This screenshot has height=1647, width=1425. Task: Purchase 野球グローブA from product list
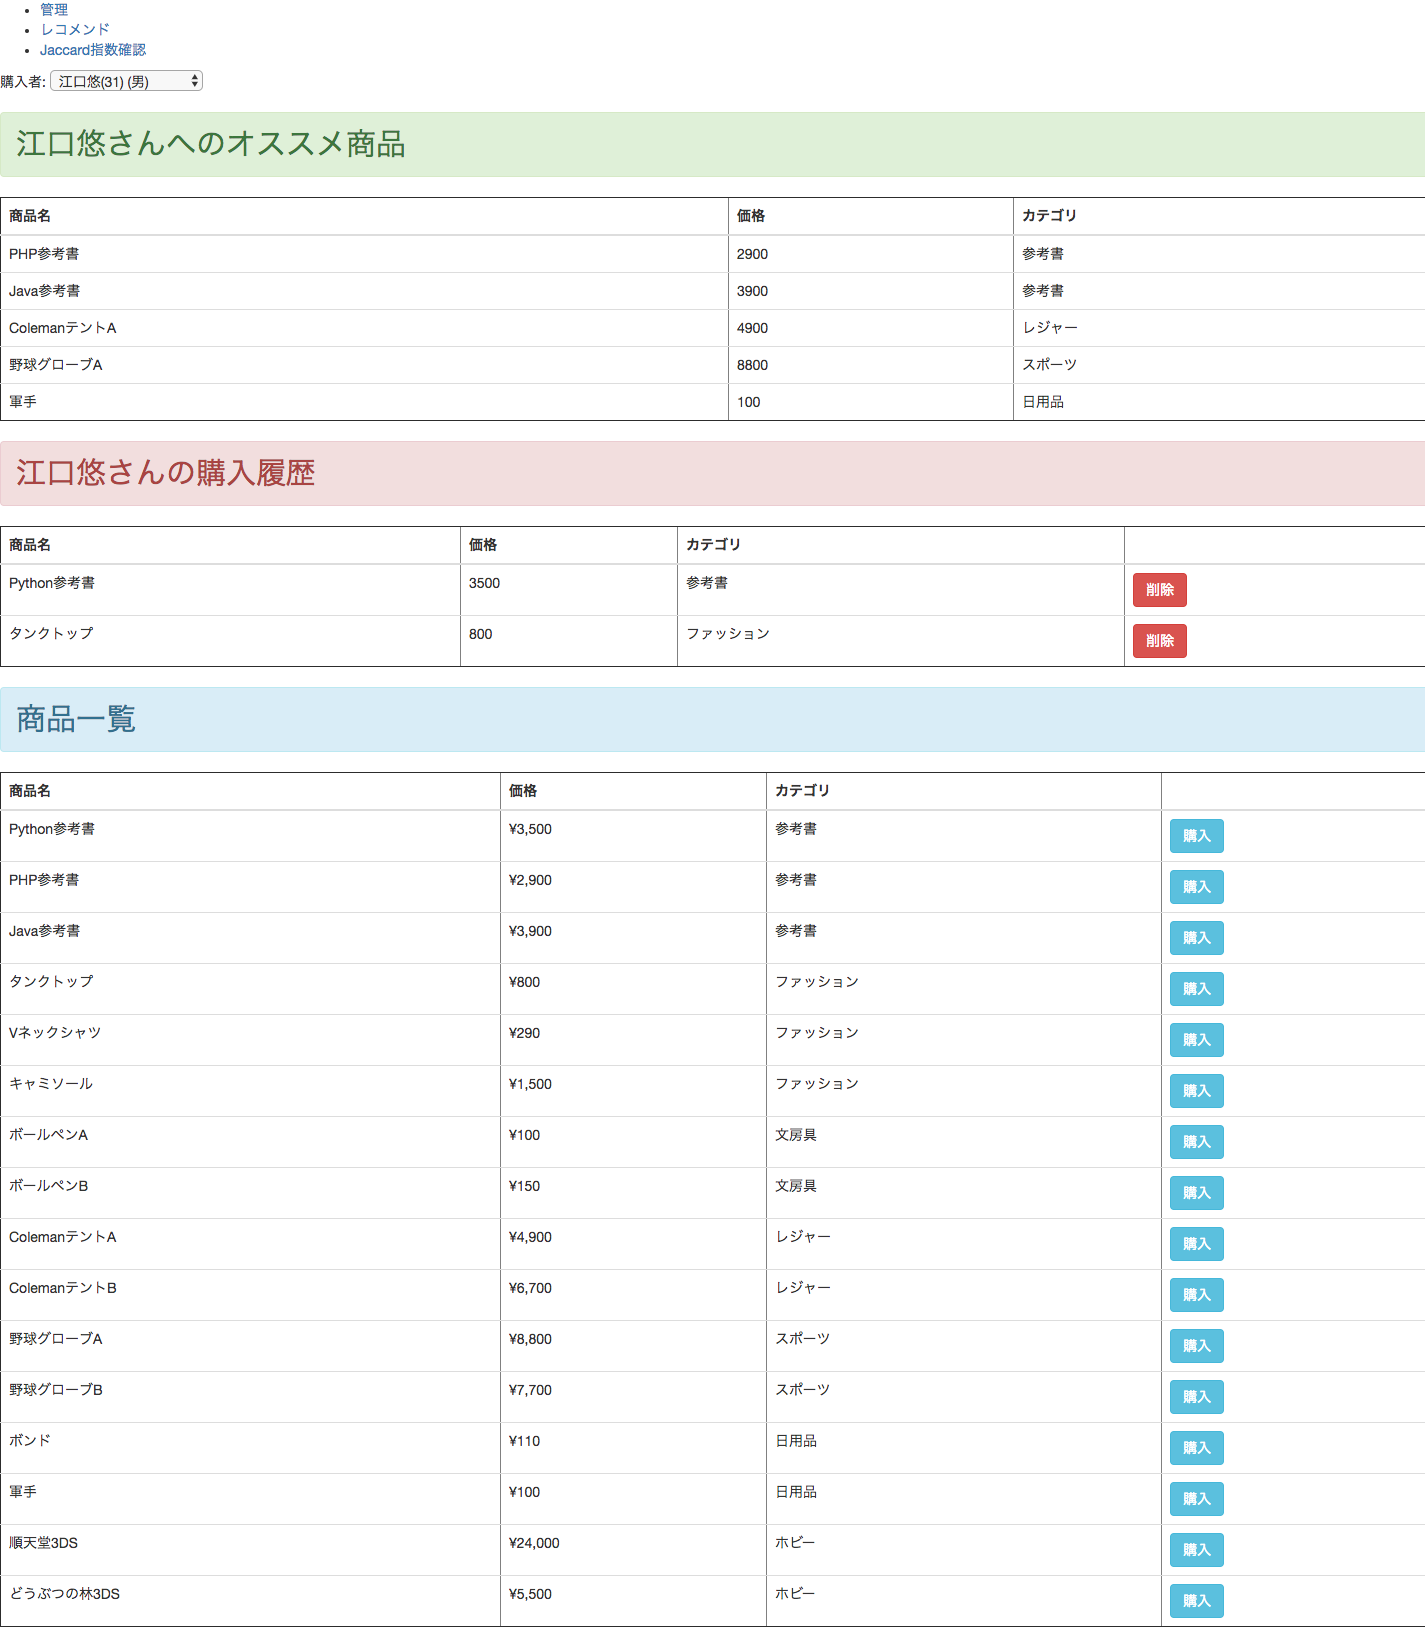point(1196,1346)
